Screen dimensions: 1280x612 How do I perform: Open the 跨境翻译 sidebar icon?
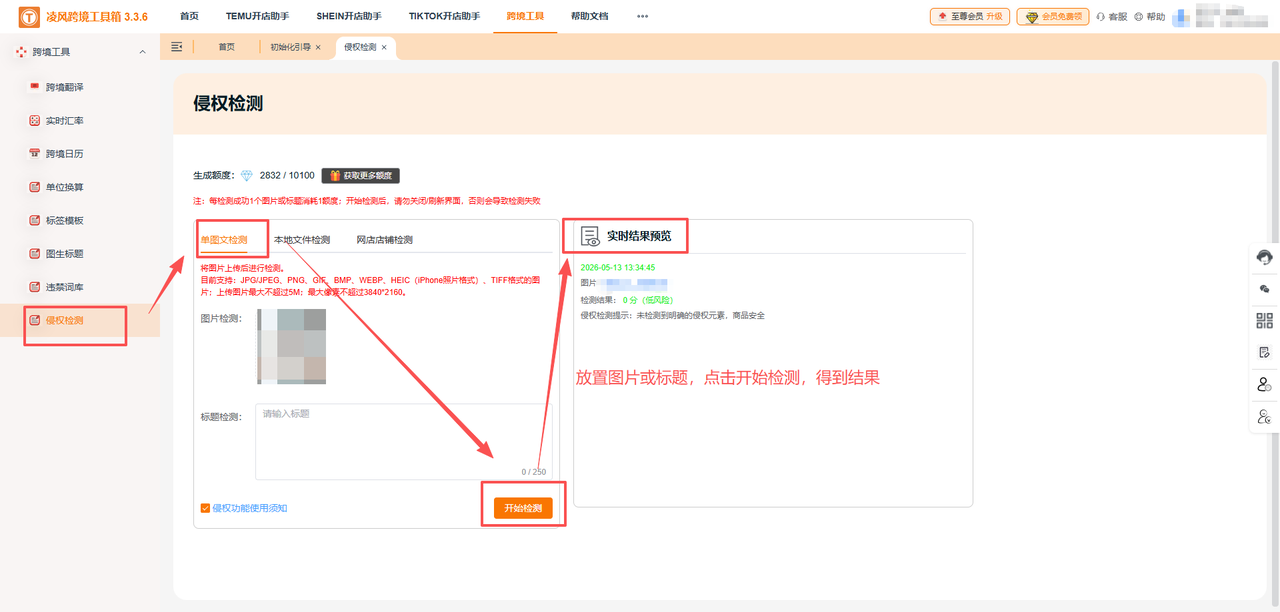click(x=34, y=87)
